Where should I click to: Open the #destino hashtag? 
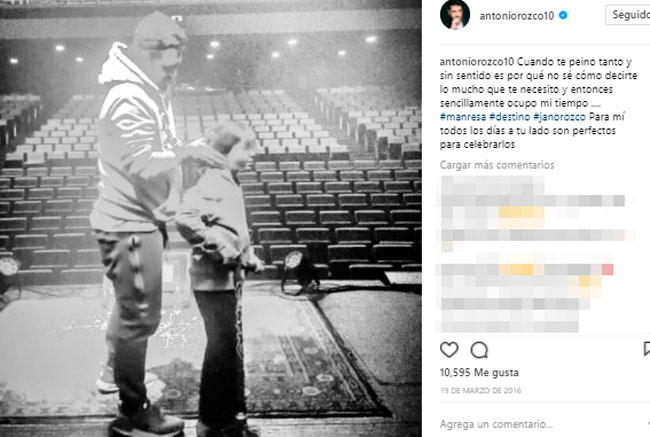[509, 117]
